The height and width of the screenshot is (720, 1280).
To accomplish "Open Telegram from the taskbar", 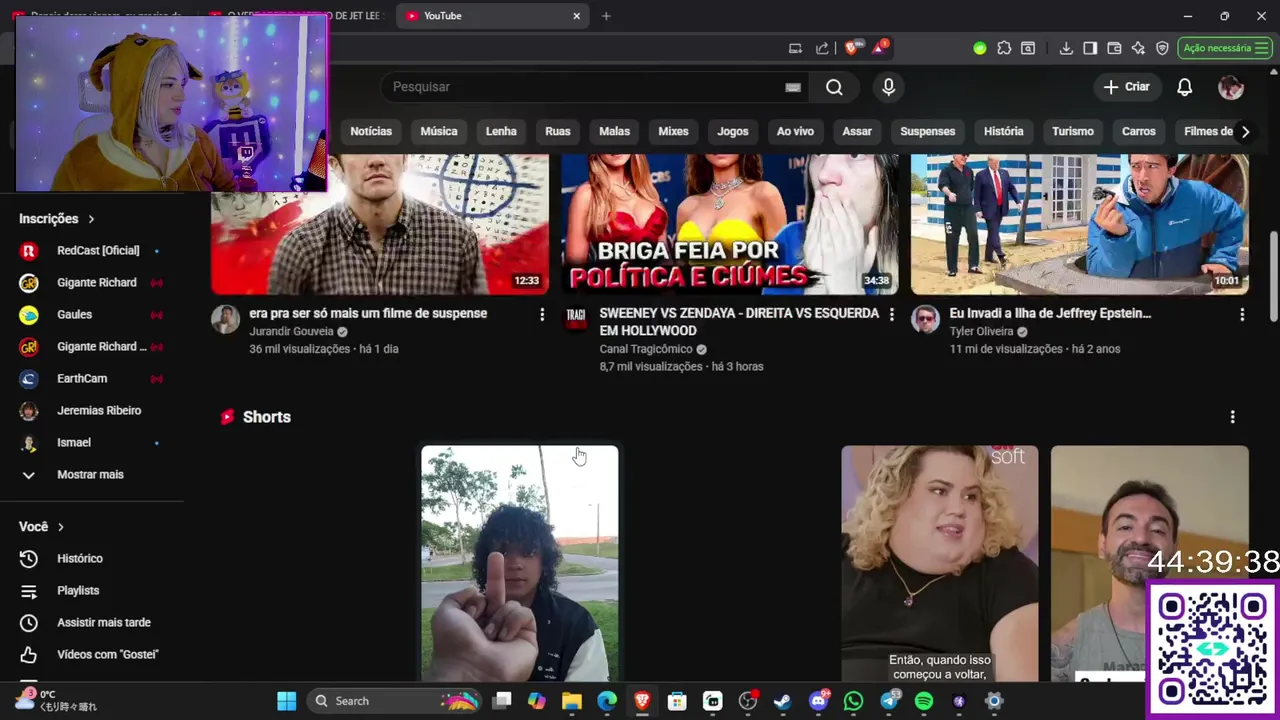I will 889,701.
